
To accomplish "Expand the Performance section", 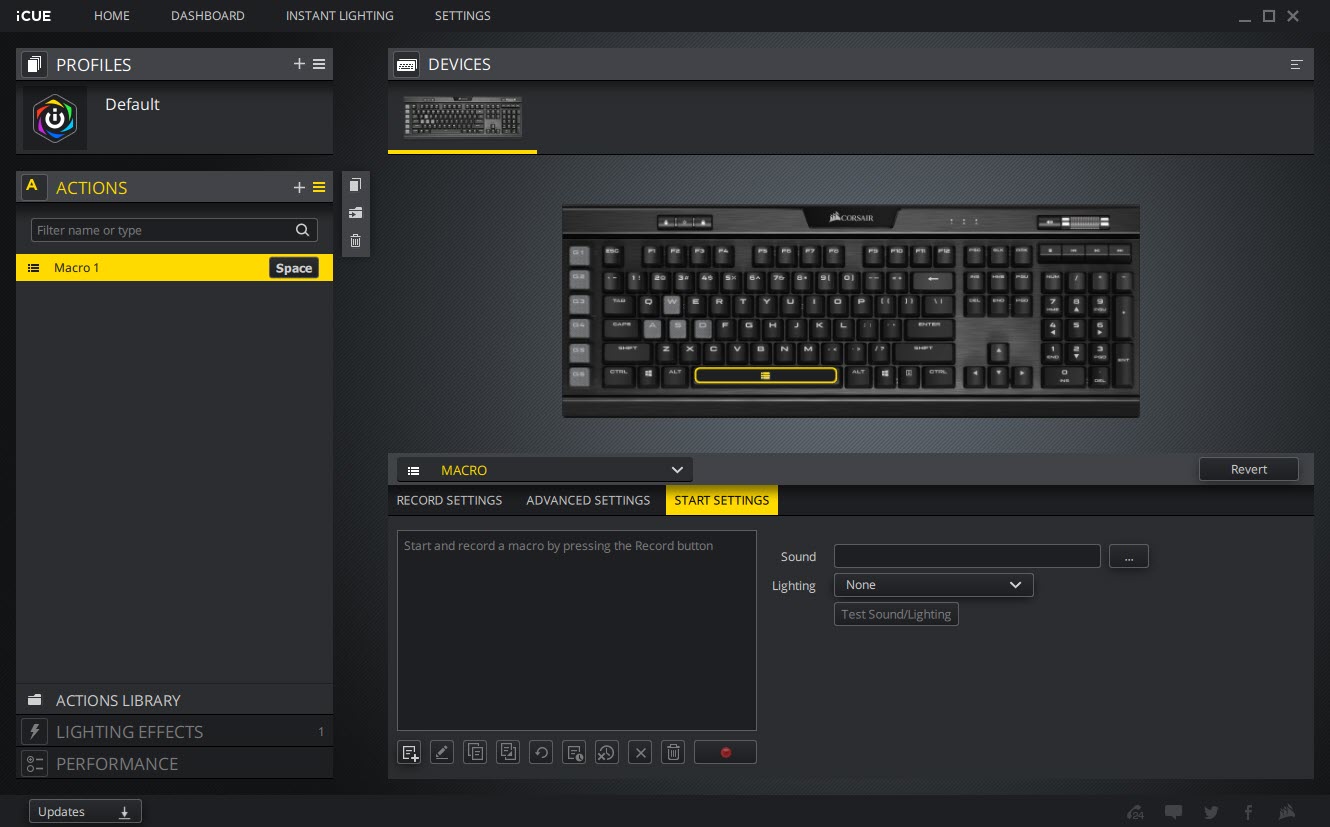I will pyautogui.click(x=174, y=764).
